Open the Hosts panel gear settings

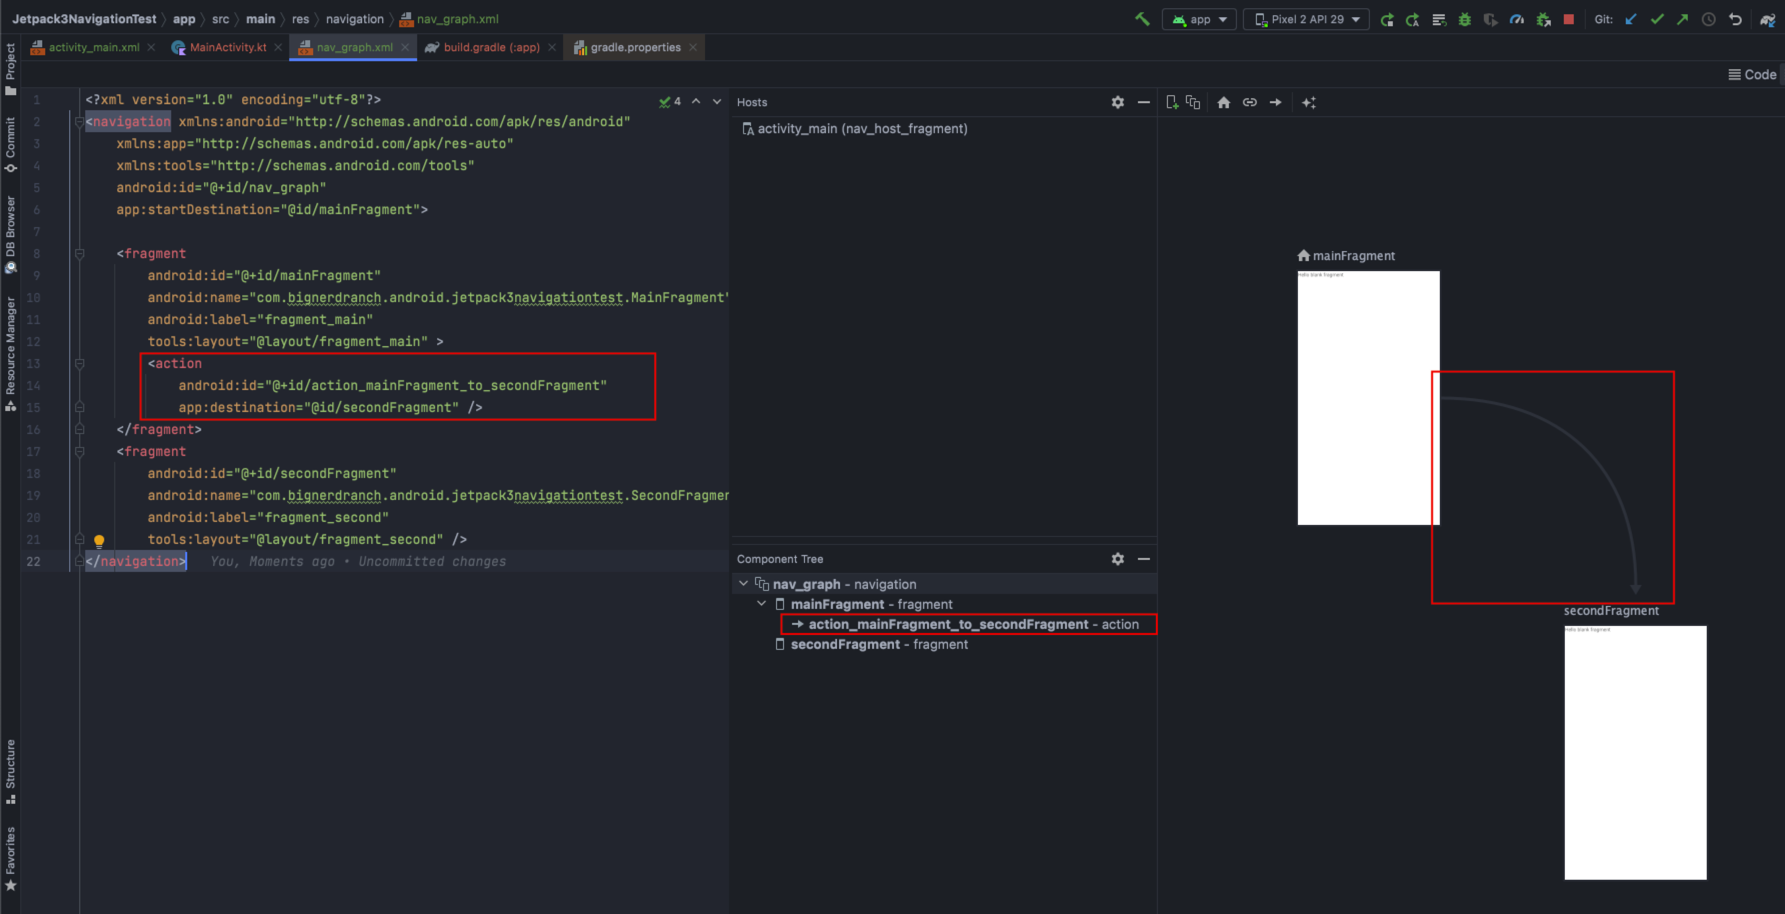[1118, 102]
